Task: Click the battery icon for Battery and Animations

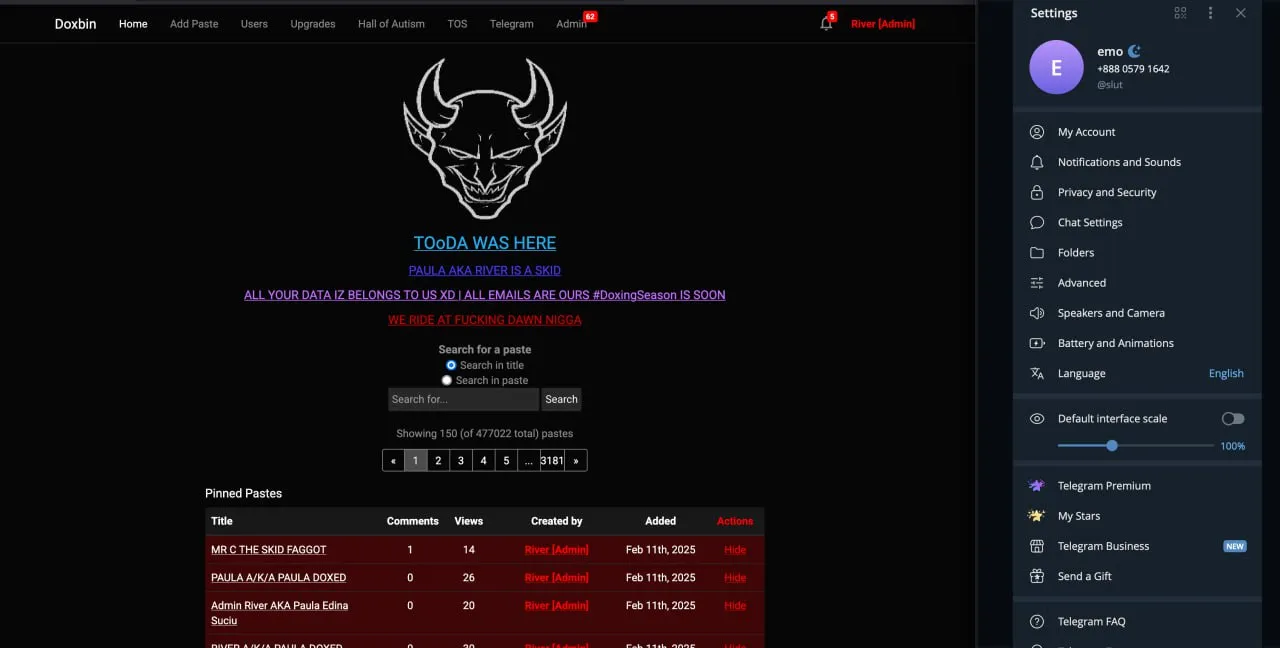Action: pyautogui.click(x=1037, y=343)
